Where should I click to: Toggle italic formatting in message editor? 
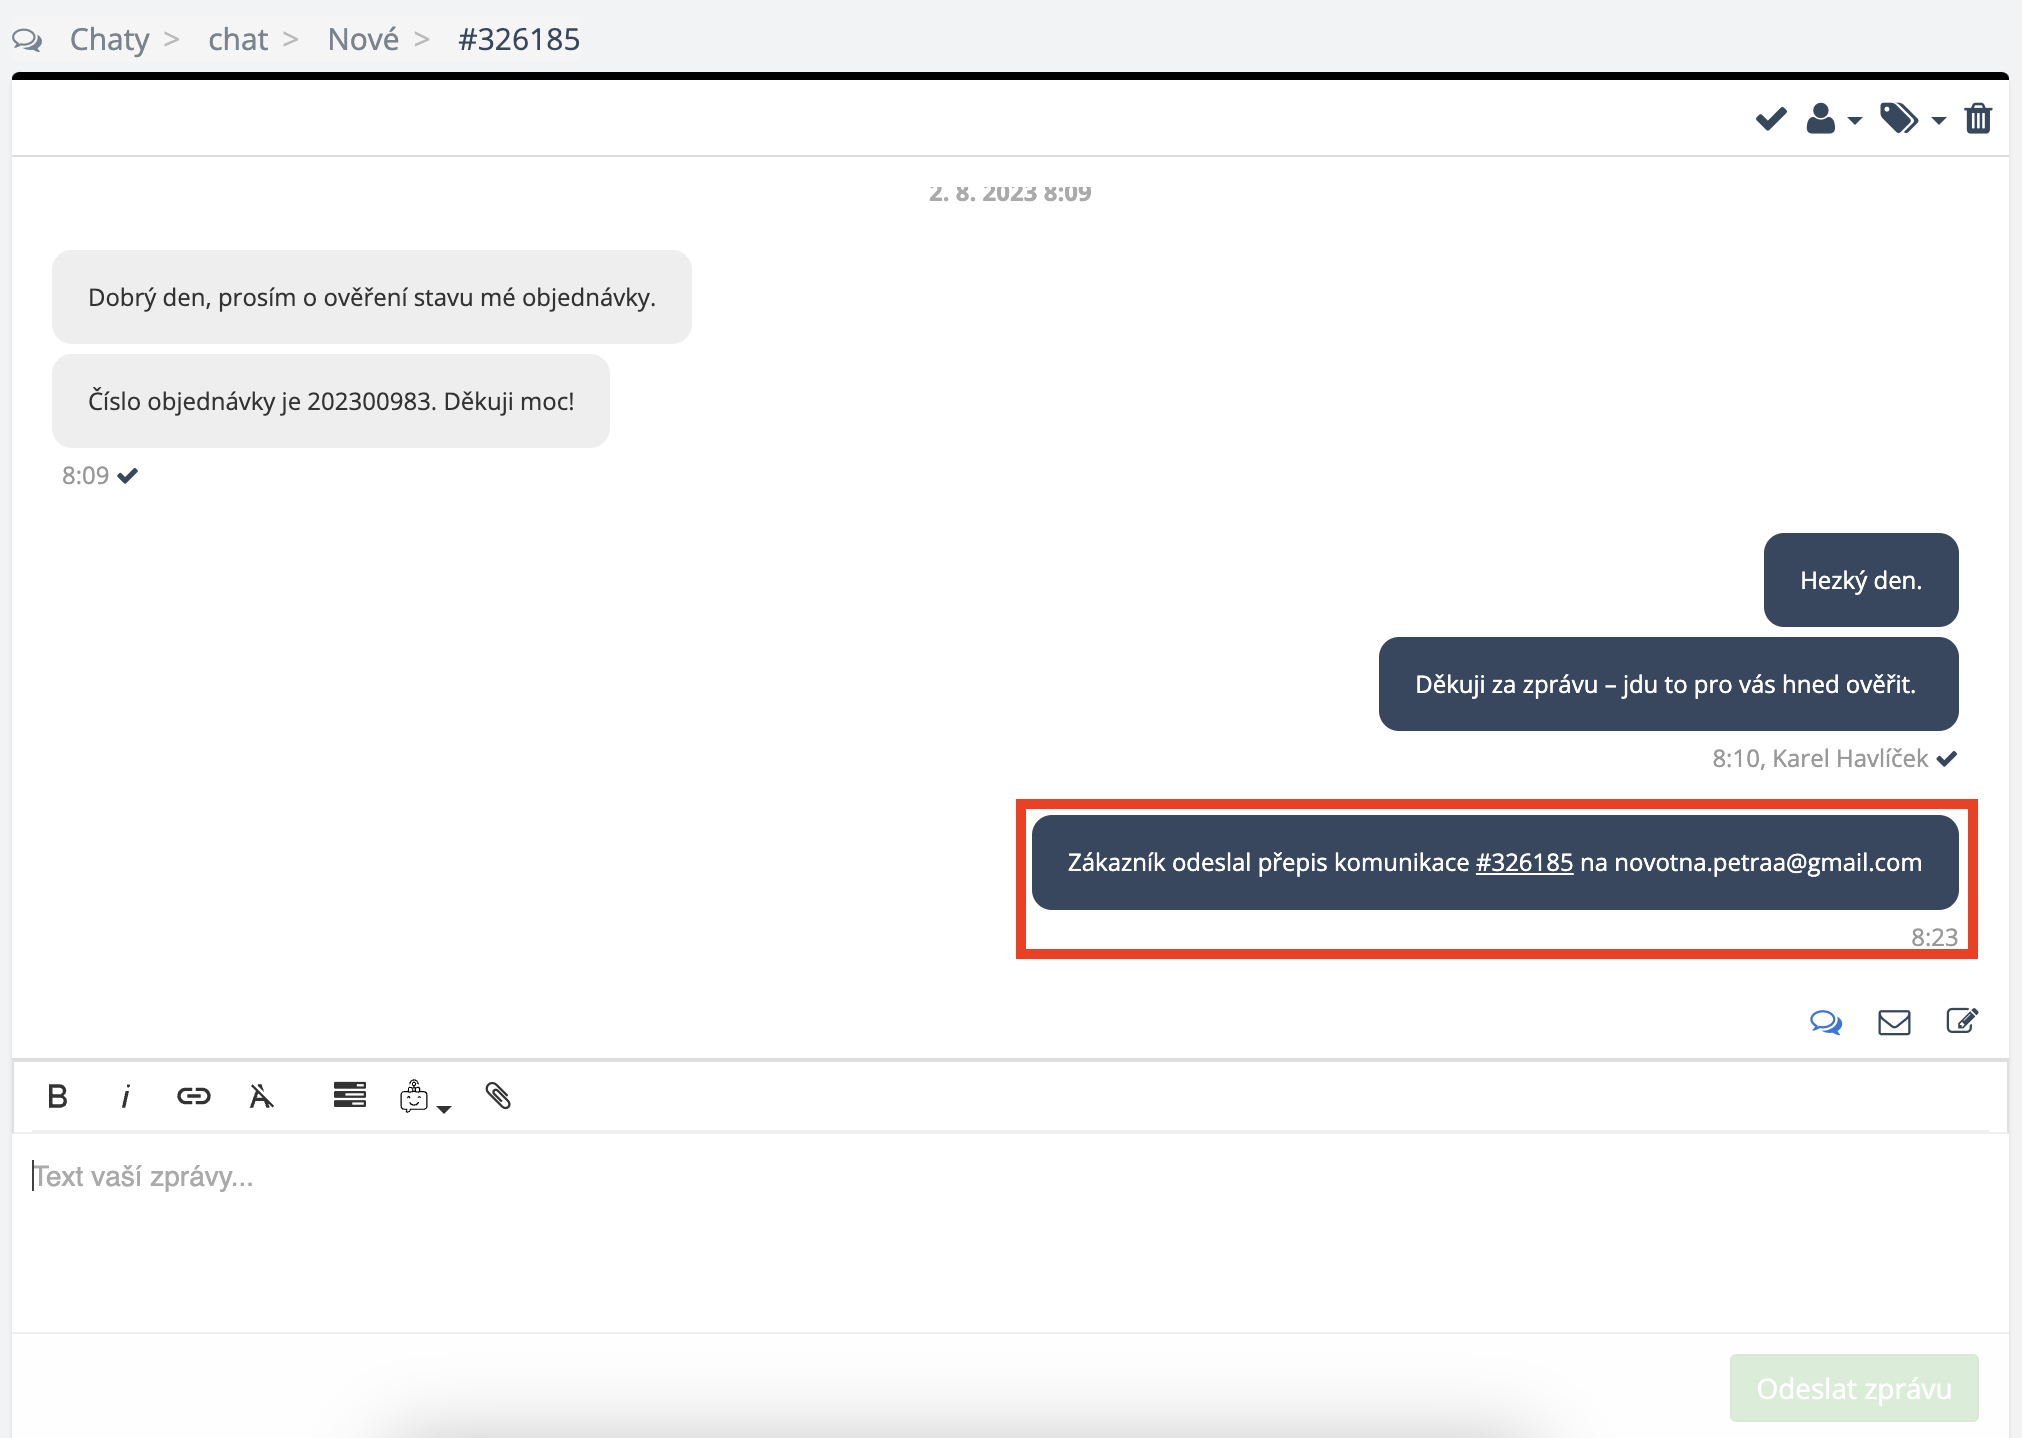click(x=125, y=1097)
